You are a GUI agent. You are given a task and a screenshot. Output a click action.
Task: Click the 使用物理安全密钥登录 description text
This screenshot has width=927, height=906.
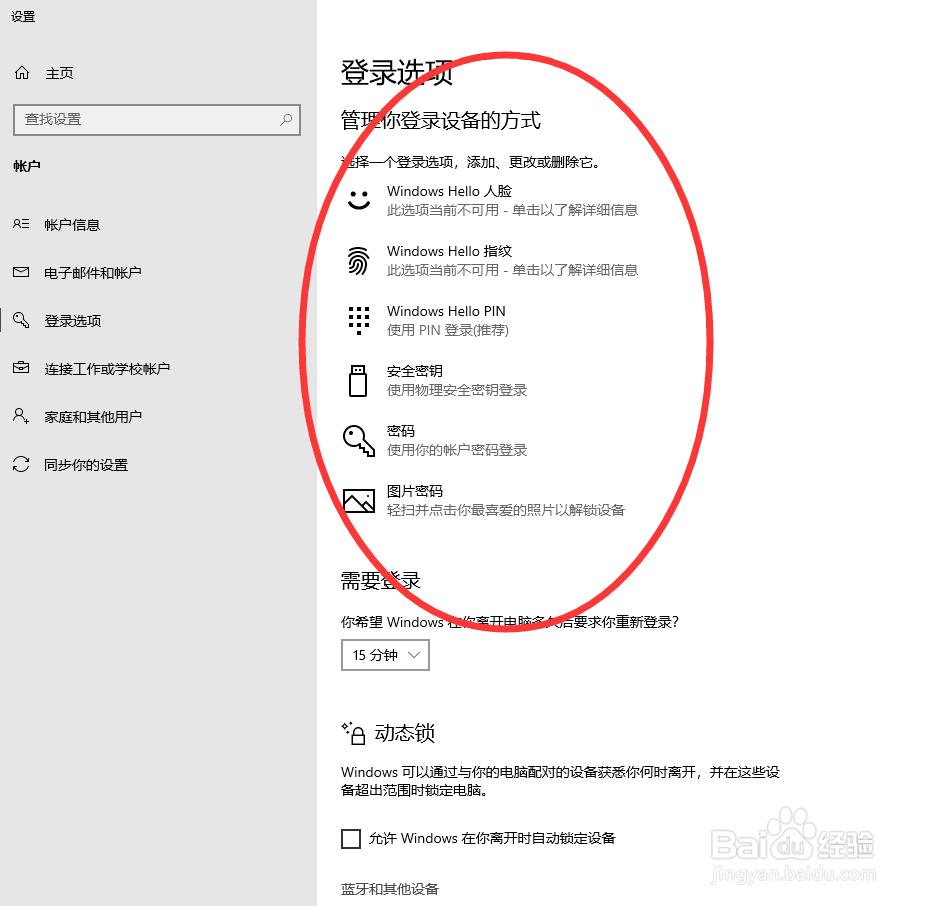(x=457, y=390)
